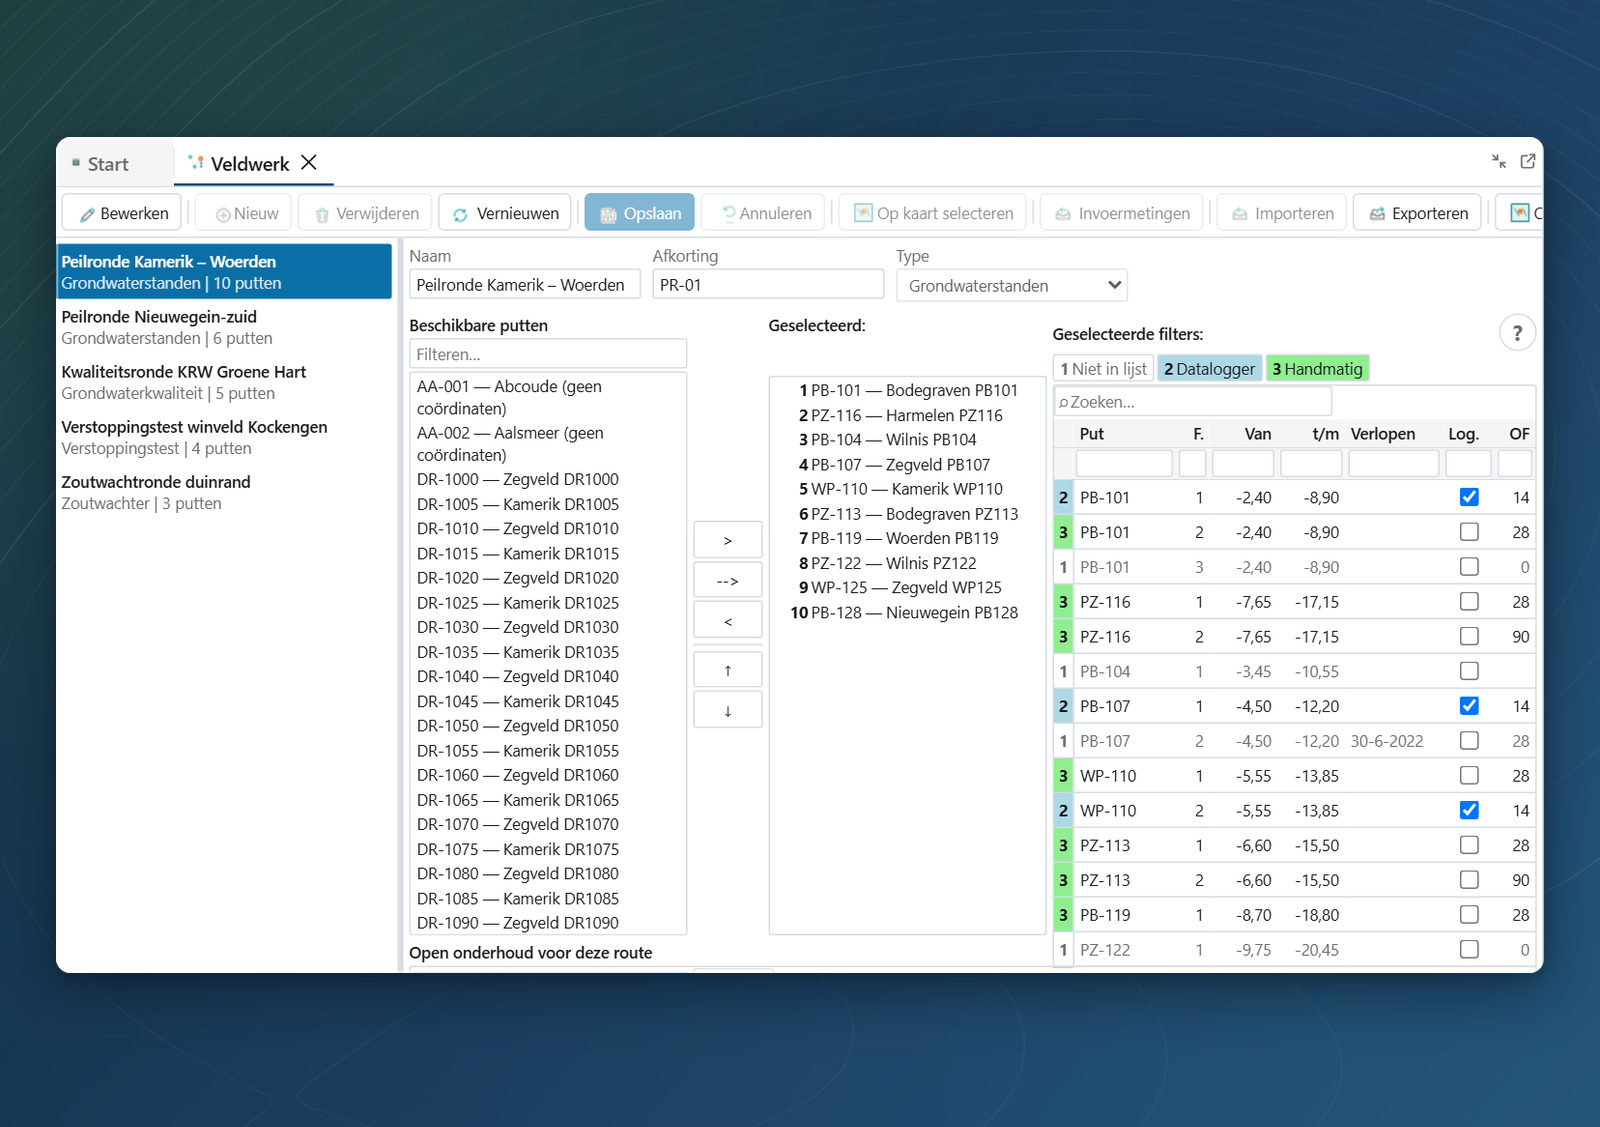Select Peilronde Kamerik – Woerden route
The height and width of the screenshot is (1127, 1600).
click(224, 272)
